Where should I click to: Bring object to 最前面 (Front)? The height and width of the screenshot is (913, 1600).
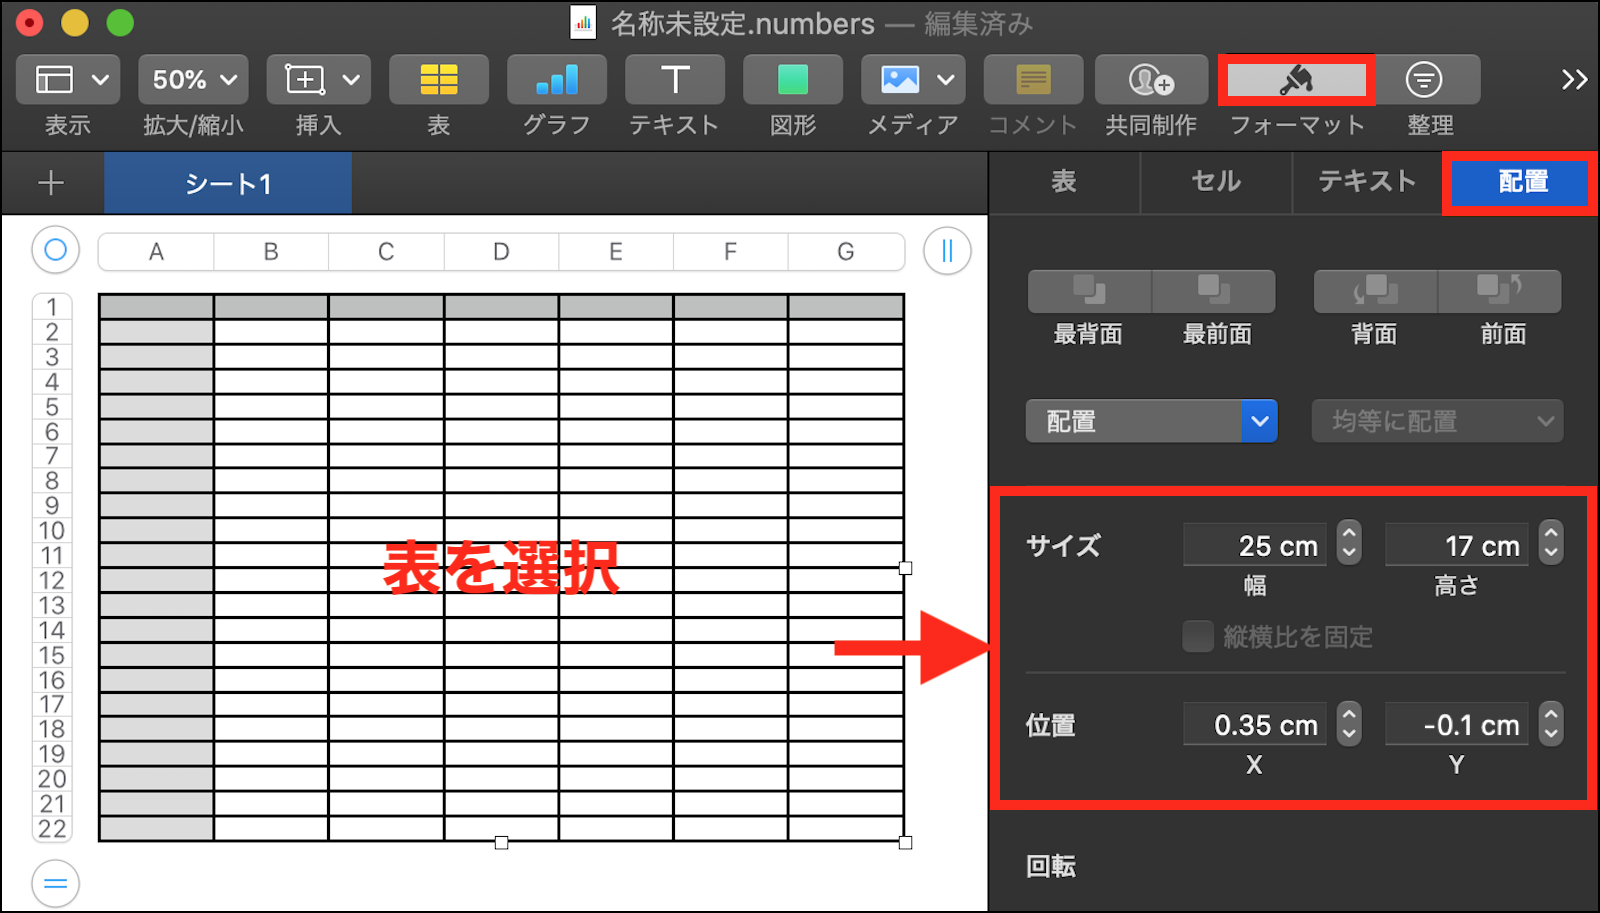1214,291
